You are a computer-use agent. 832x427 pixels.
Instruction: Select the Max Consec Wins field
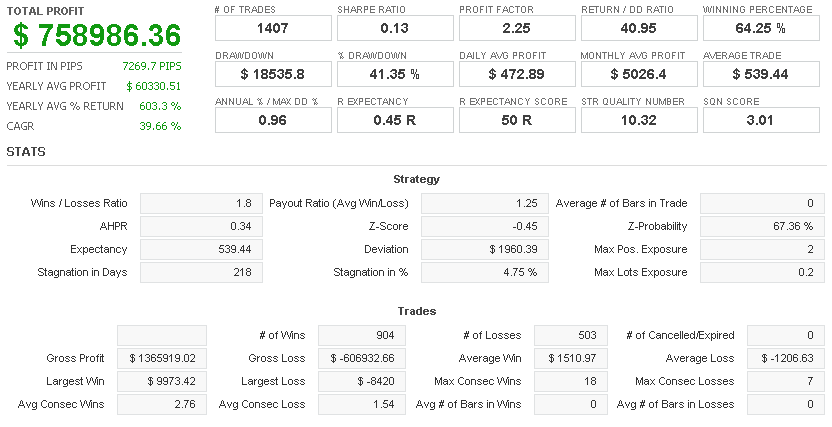[x=569, y=381]
